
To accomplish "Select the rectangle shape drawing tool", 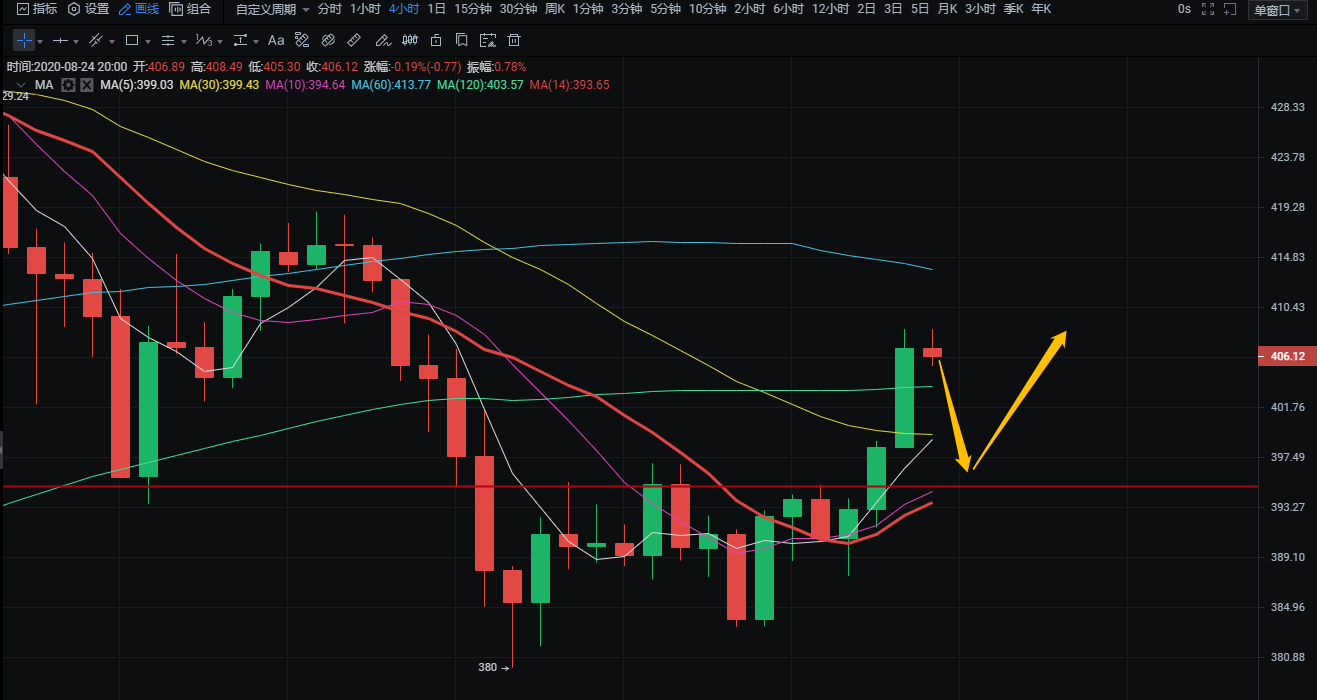I will (132, 41).
